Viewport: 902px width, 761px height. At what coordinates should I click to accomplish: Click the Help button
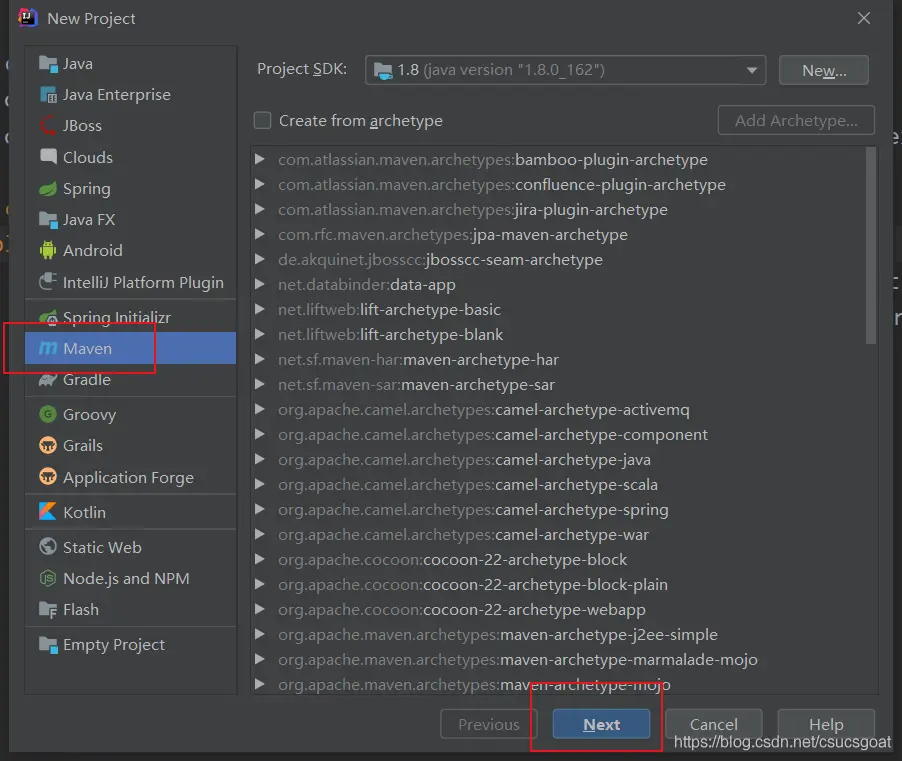(x=826, y=724)
